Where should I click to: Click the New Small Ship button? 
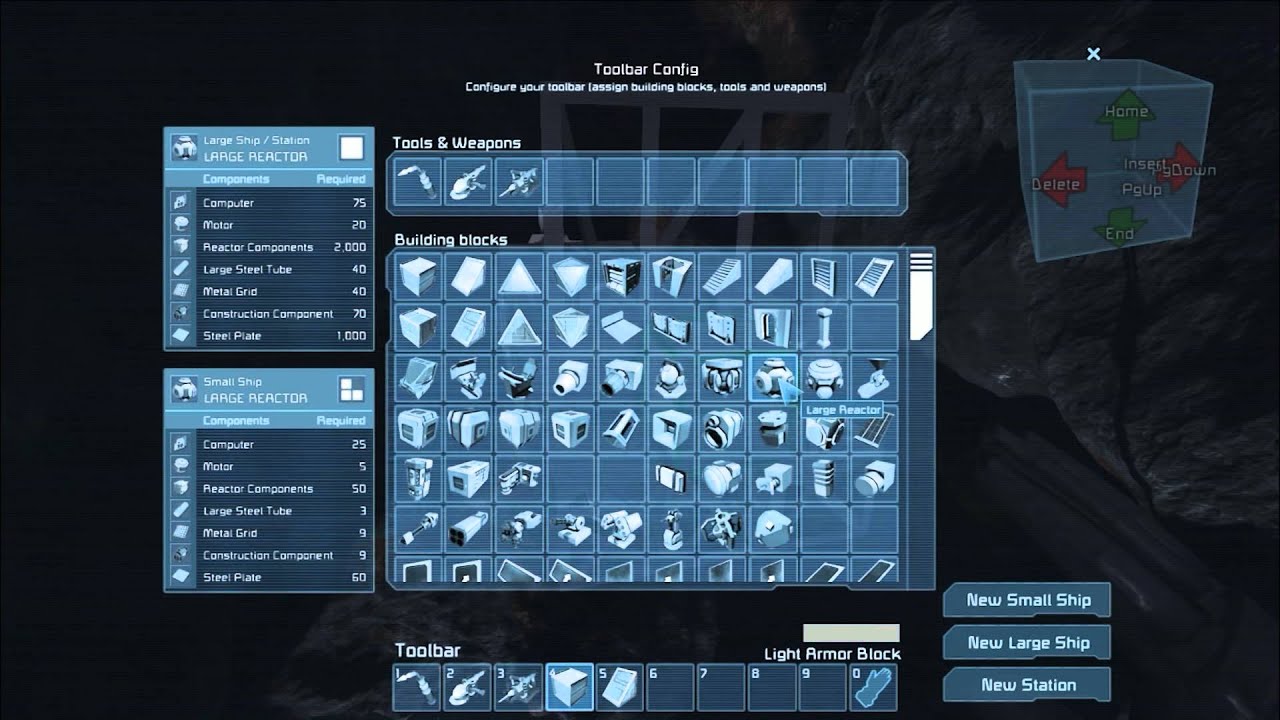1027,600
